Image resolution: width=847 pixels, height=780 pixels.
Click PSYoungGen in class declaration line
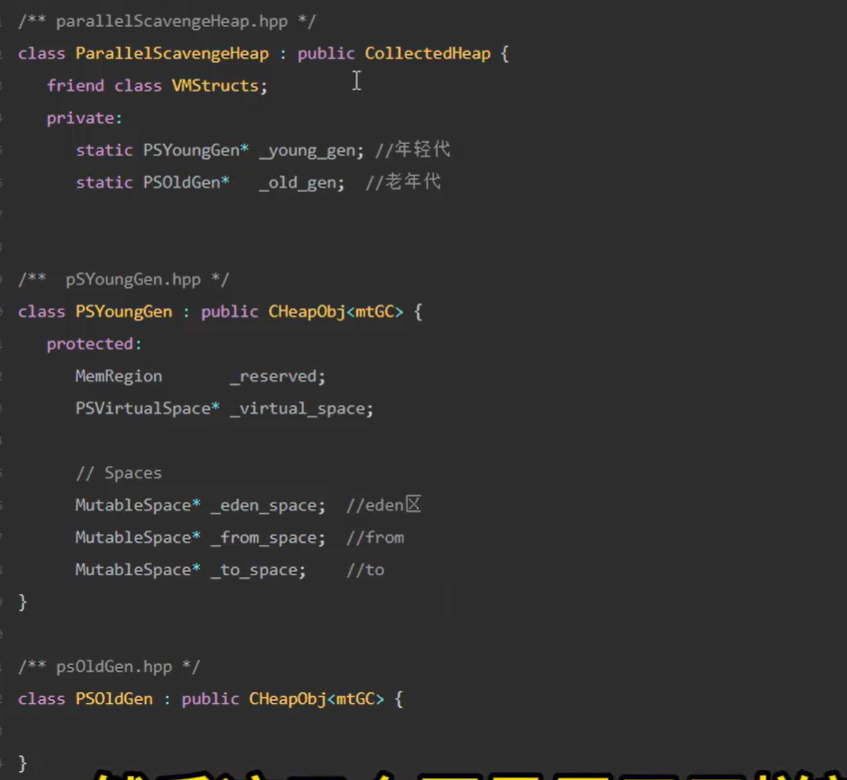pyautogui.click(x=124, y=311)
